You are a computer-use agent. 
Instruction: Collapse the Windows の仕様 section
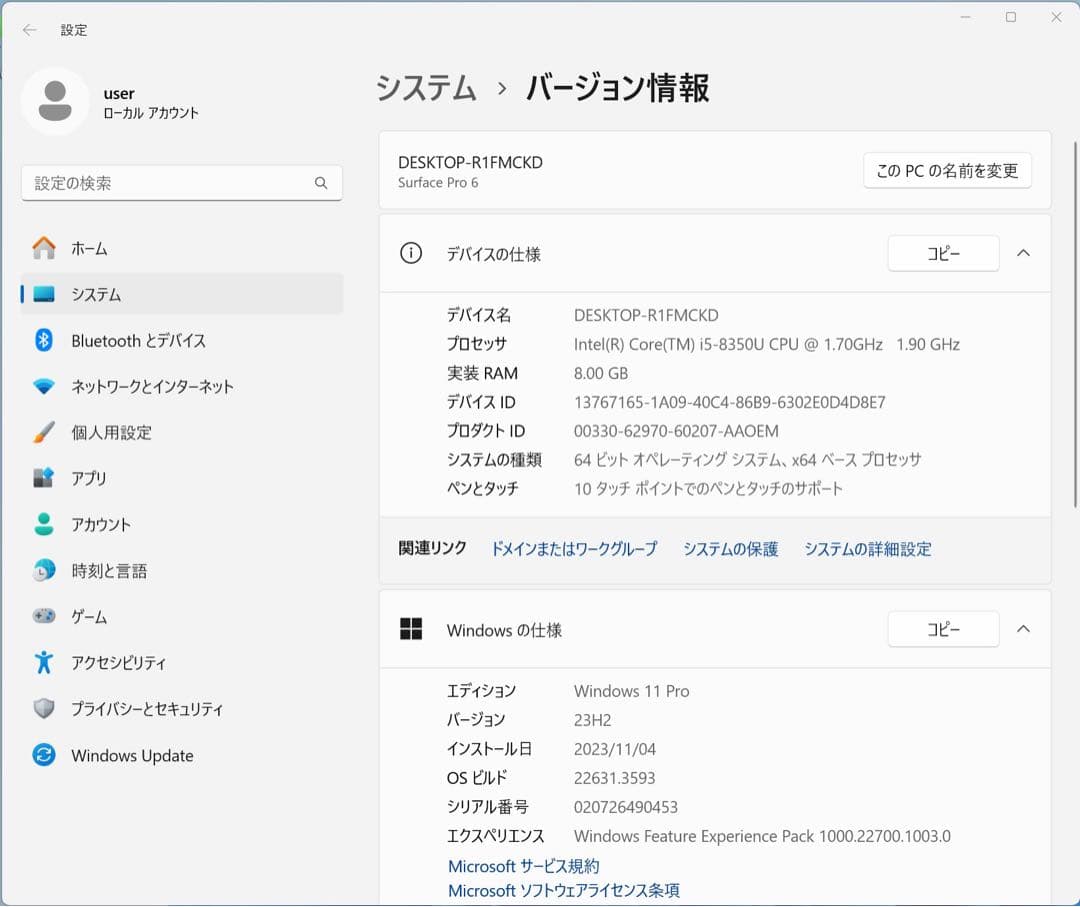pos(1022,629)
